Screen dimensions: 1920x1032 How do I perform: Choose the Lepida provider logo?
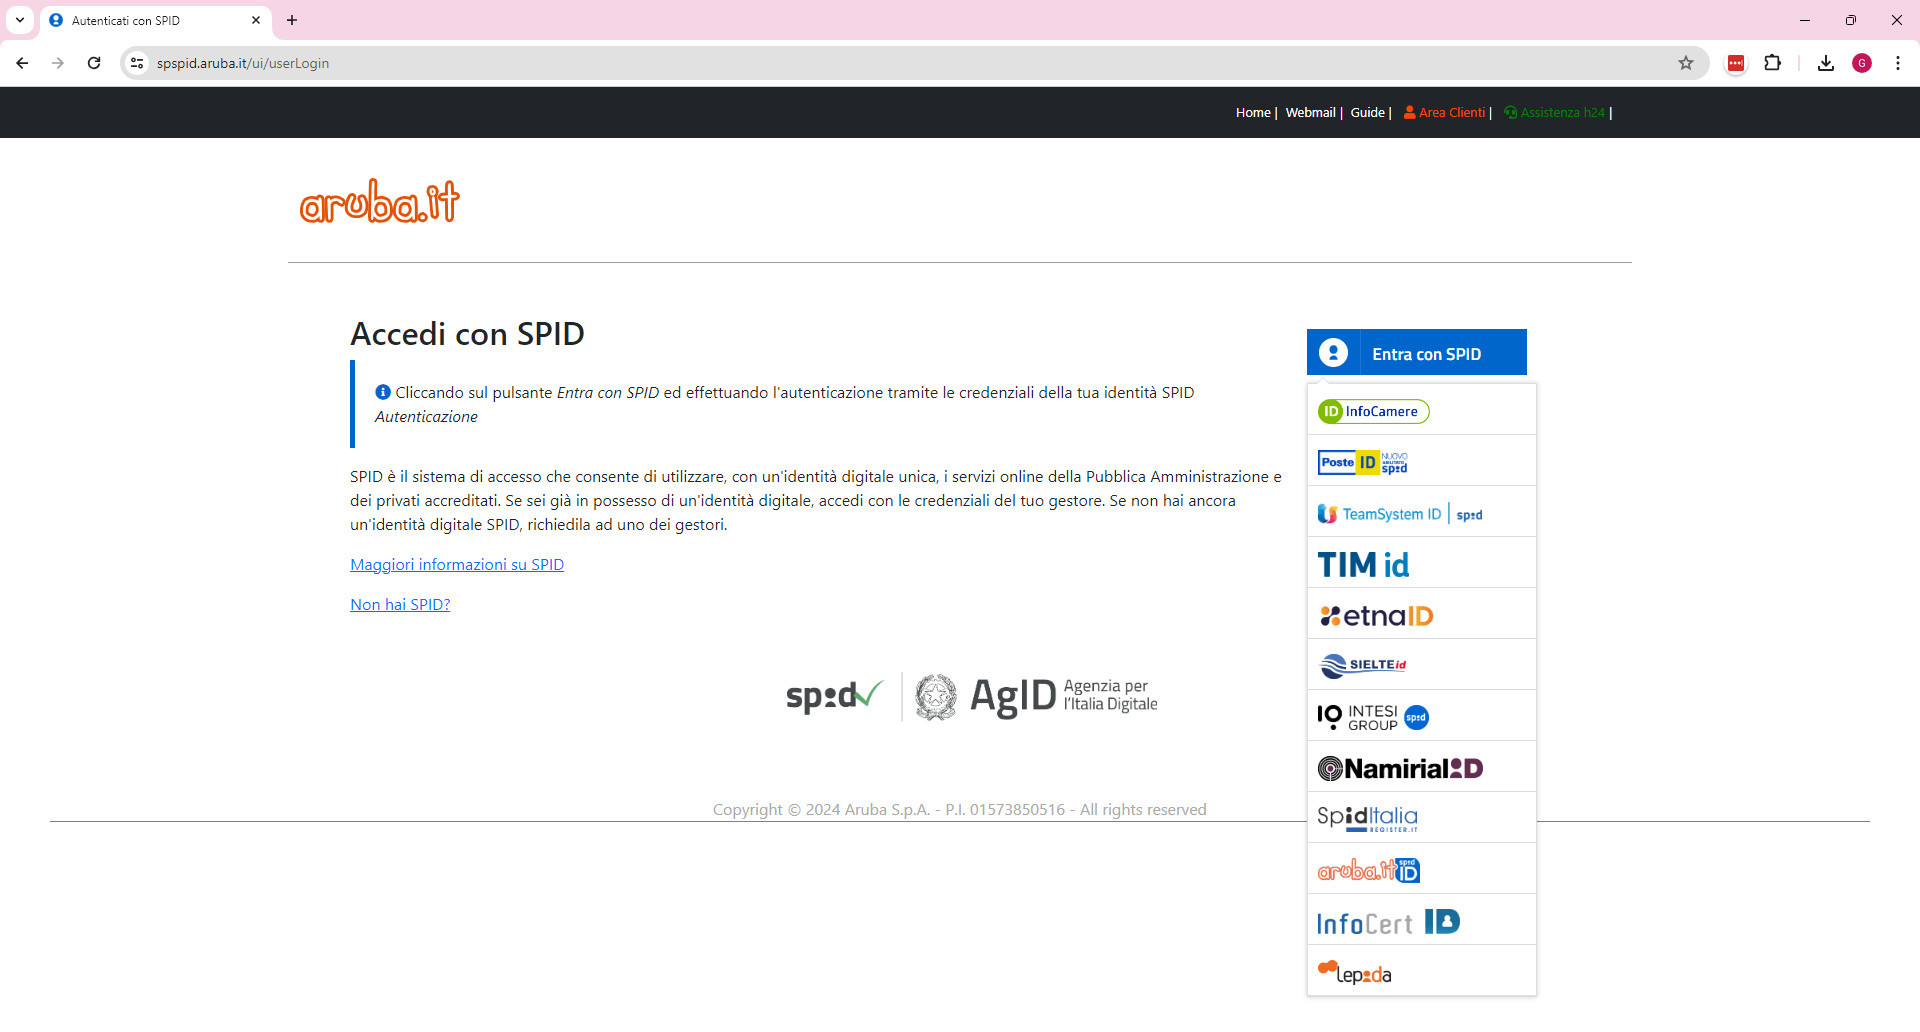pyautogui.click(x=1354, y=973)
